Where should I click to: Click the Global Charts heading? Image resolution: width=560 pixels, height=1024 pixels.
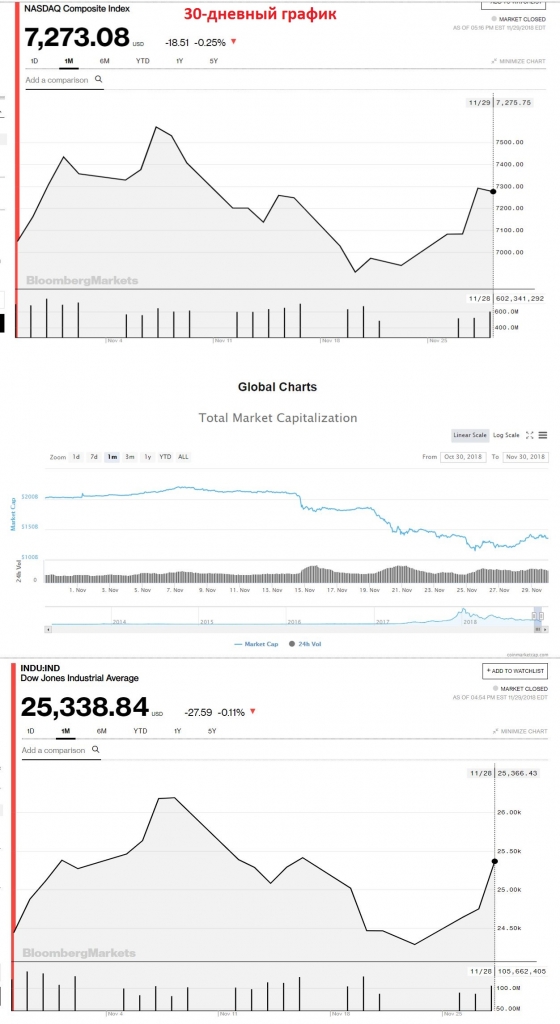tap(277, 387)
